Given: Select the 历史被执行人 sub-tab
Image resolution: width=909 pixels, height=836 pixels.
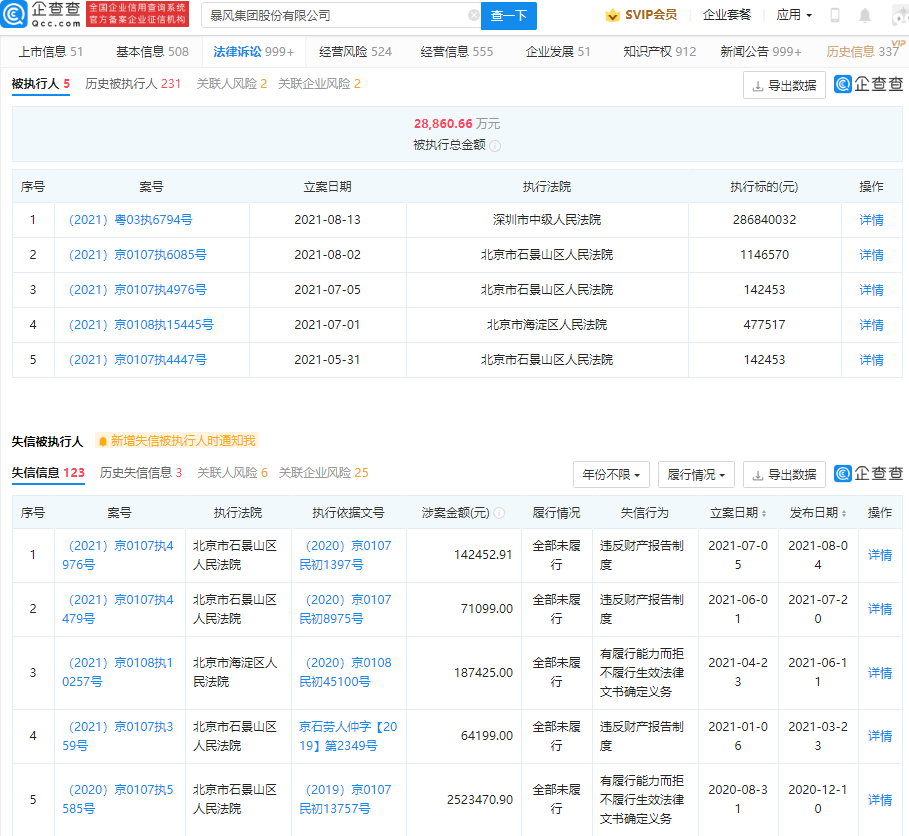Looking at the screenshot, I should [132, 84].
